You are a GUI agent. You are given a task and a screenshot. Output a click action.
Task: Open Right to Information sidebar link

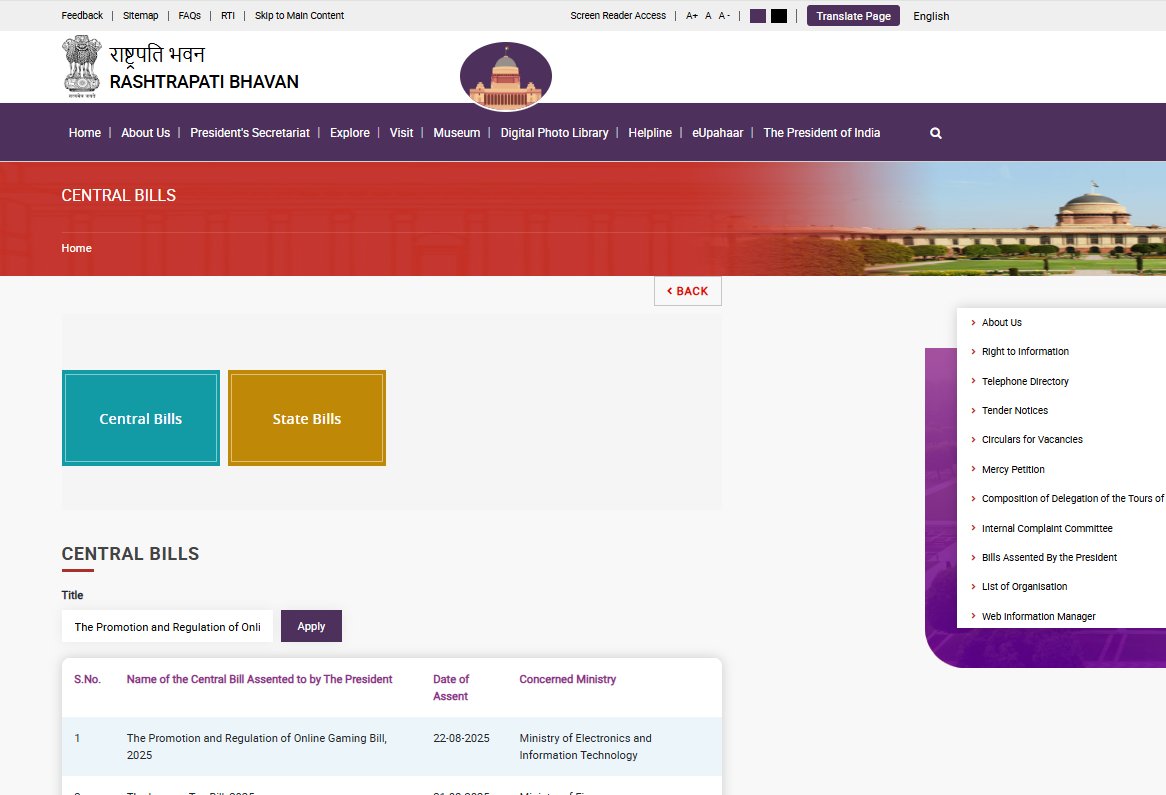point(1025,351)
